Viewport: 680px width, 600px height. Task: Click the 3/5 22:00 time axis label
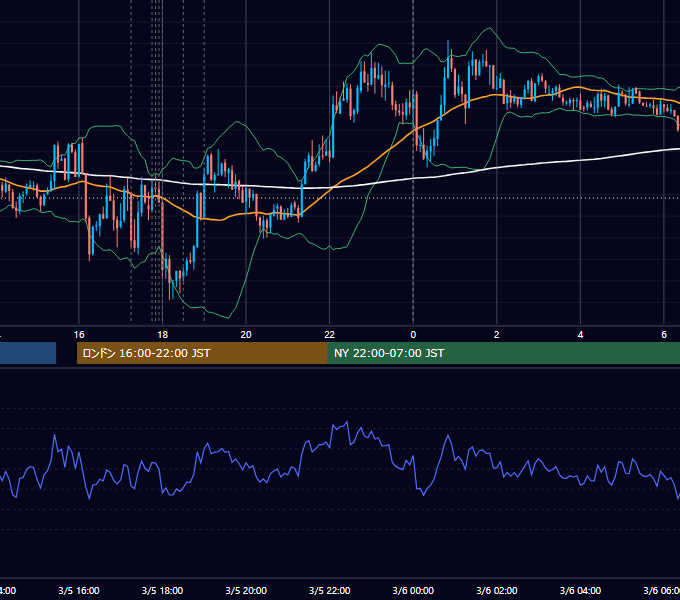[330, 590]
